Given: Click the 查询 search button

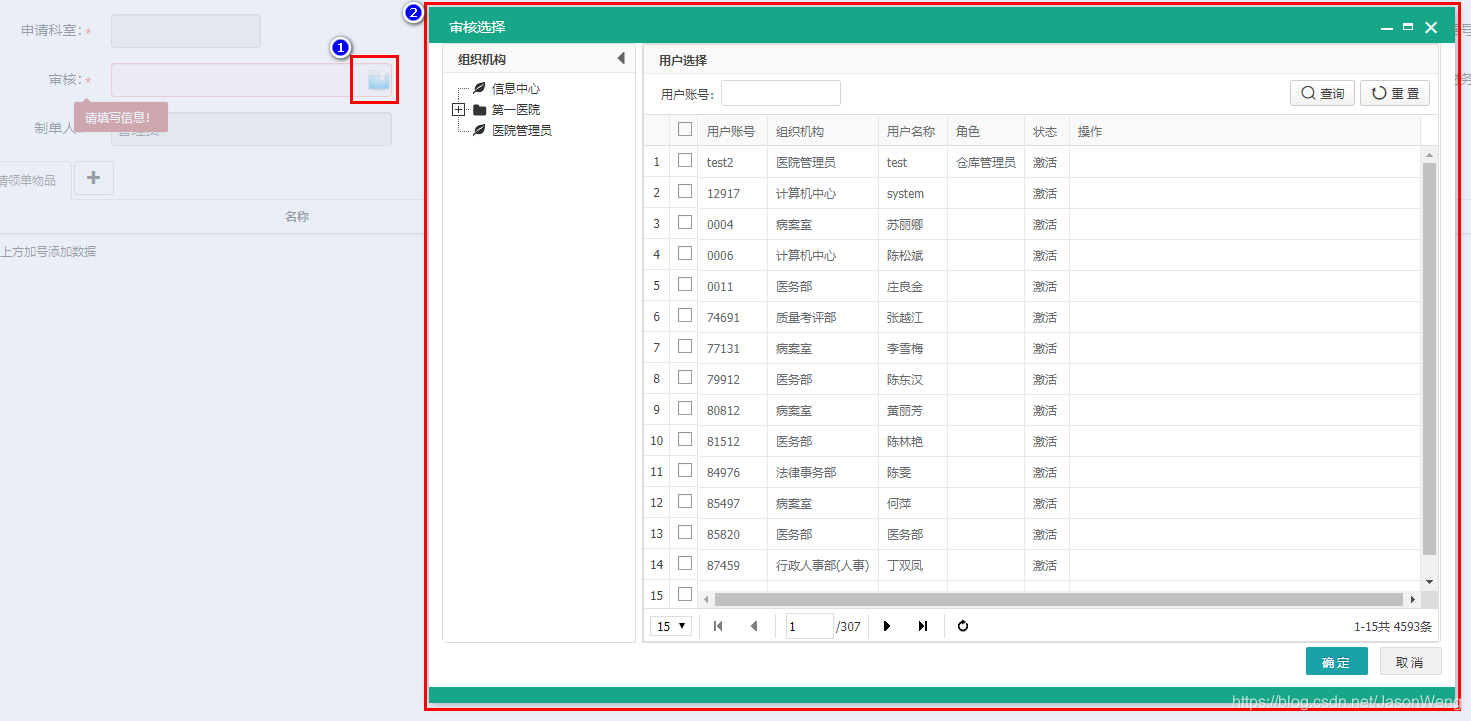Looking at the screenshot, I should click(x=1322, y=93).
